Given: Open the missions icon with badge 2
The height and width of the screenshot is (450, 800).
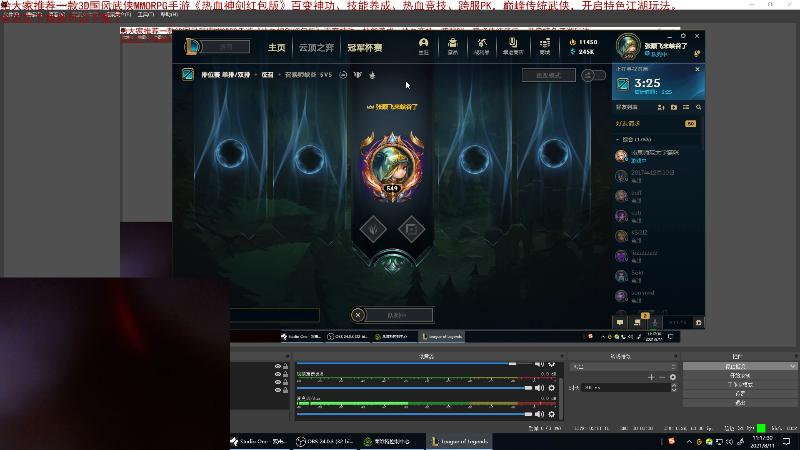Looking at the screenshot, I should point(637,322).
